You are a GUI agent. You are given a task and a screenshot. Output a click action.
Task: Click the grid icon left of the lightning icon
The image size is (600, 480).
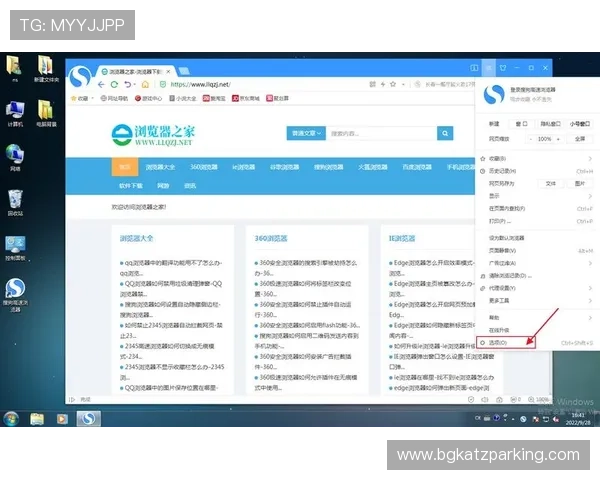click(372, 84)
